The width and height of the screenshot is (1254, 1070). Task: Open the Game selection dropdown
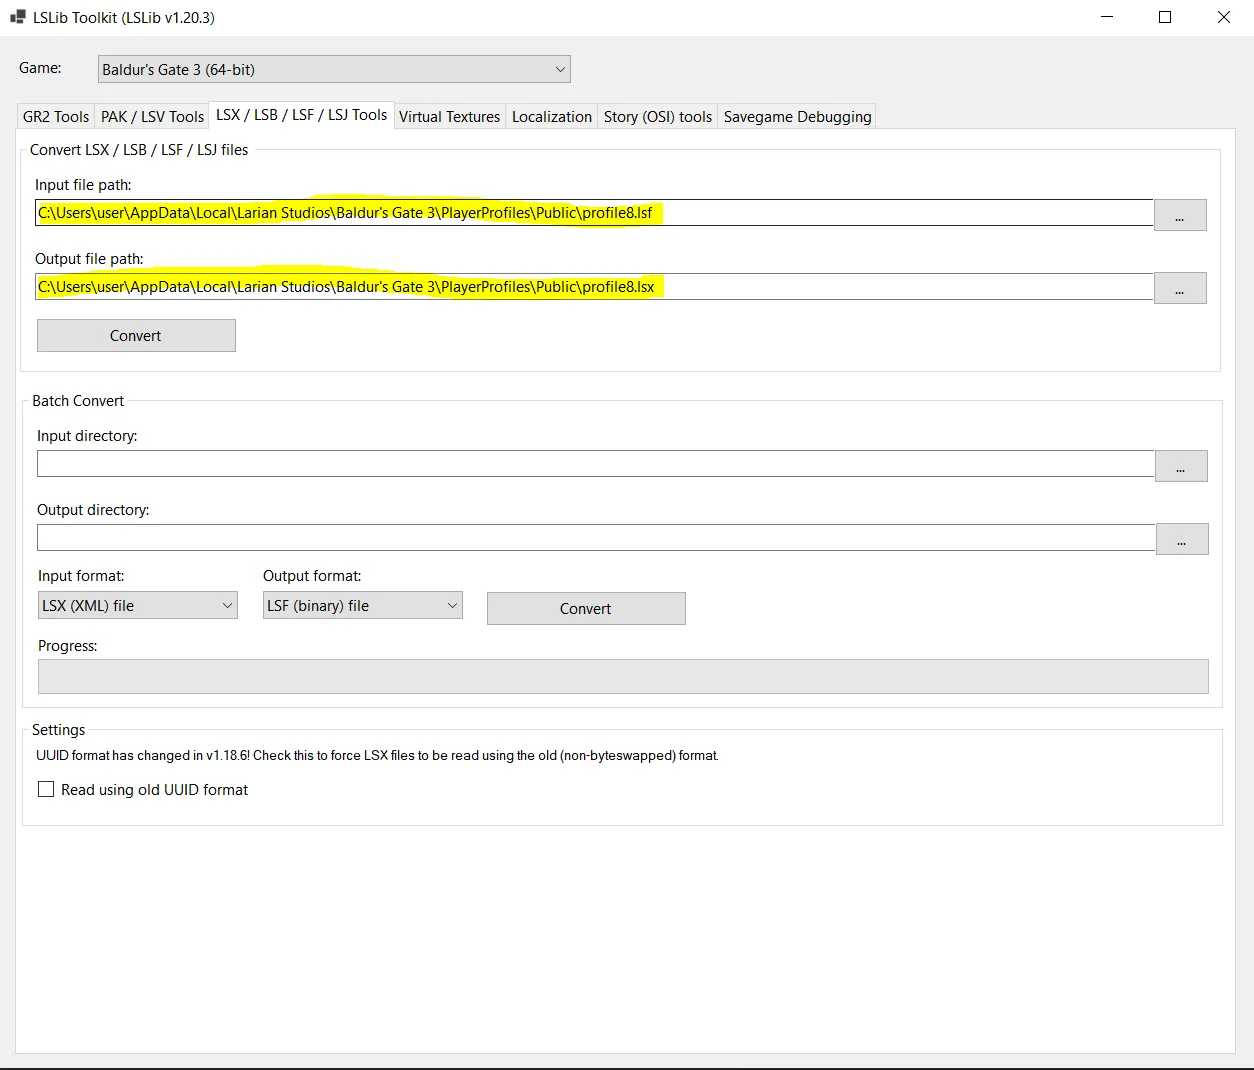(x=334, y=69)
